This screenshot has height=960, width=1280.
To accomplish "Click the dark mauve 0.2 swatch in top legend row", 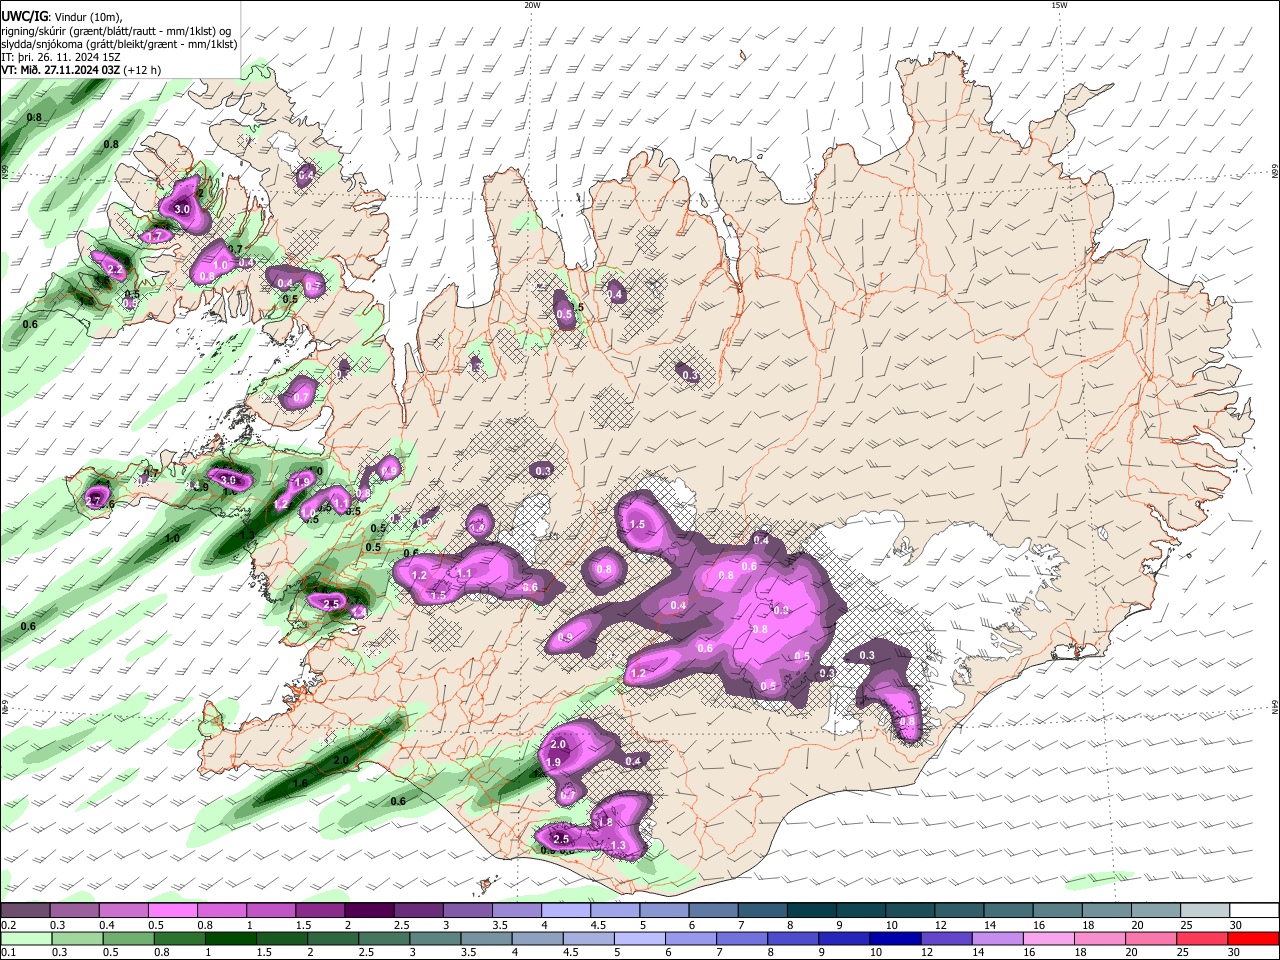I will pos(25,910).
